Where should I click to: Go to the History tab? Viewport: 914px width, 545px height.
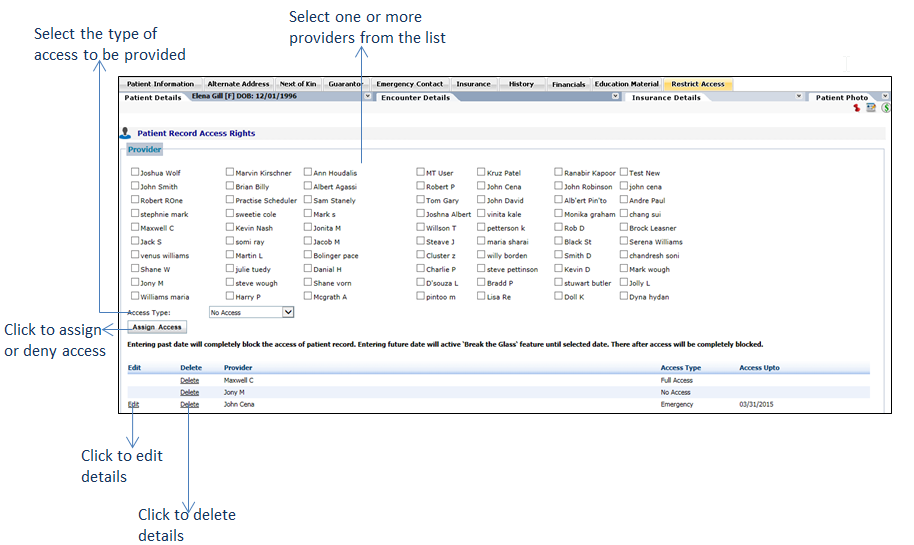[521, 84]
